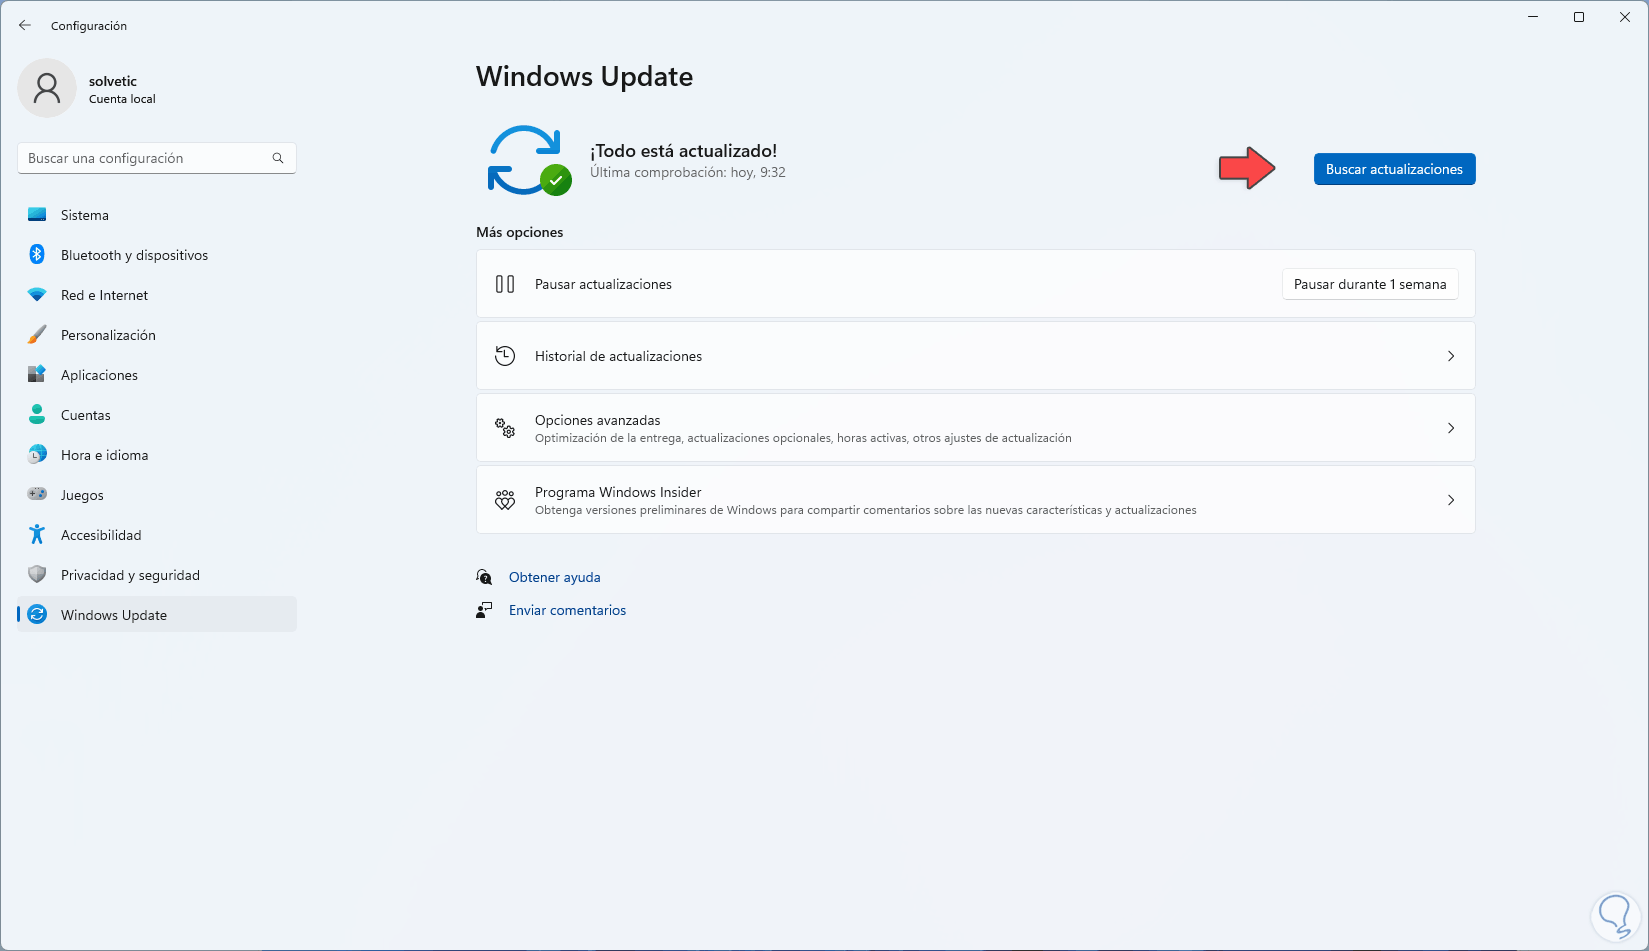This screenshot has width=1649, height=951.
Task: Click the search magnifier icon
Action: 278,158
